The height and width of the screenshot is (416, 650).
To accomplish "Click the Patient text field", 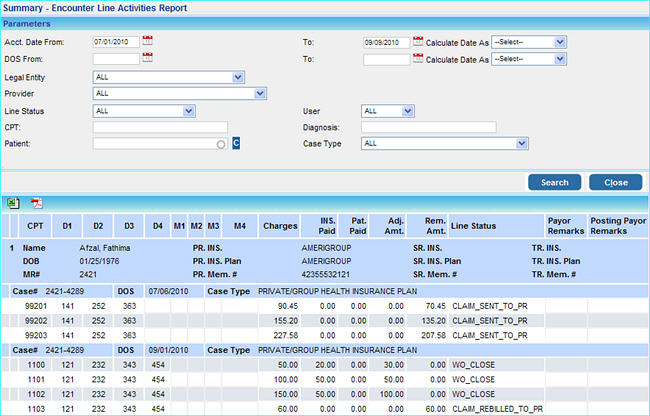I will click(x=152, y=144).
